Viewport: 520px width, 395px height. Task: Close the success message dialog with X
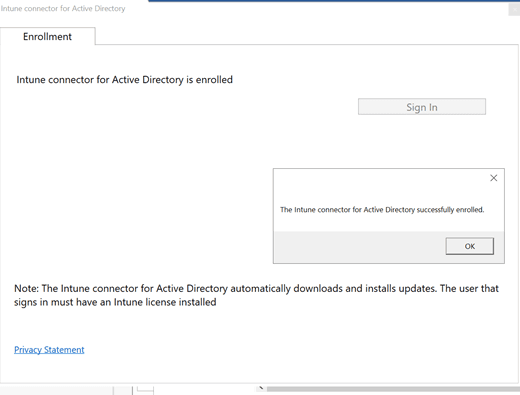coord(493,178)
